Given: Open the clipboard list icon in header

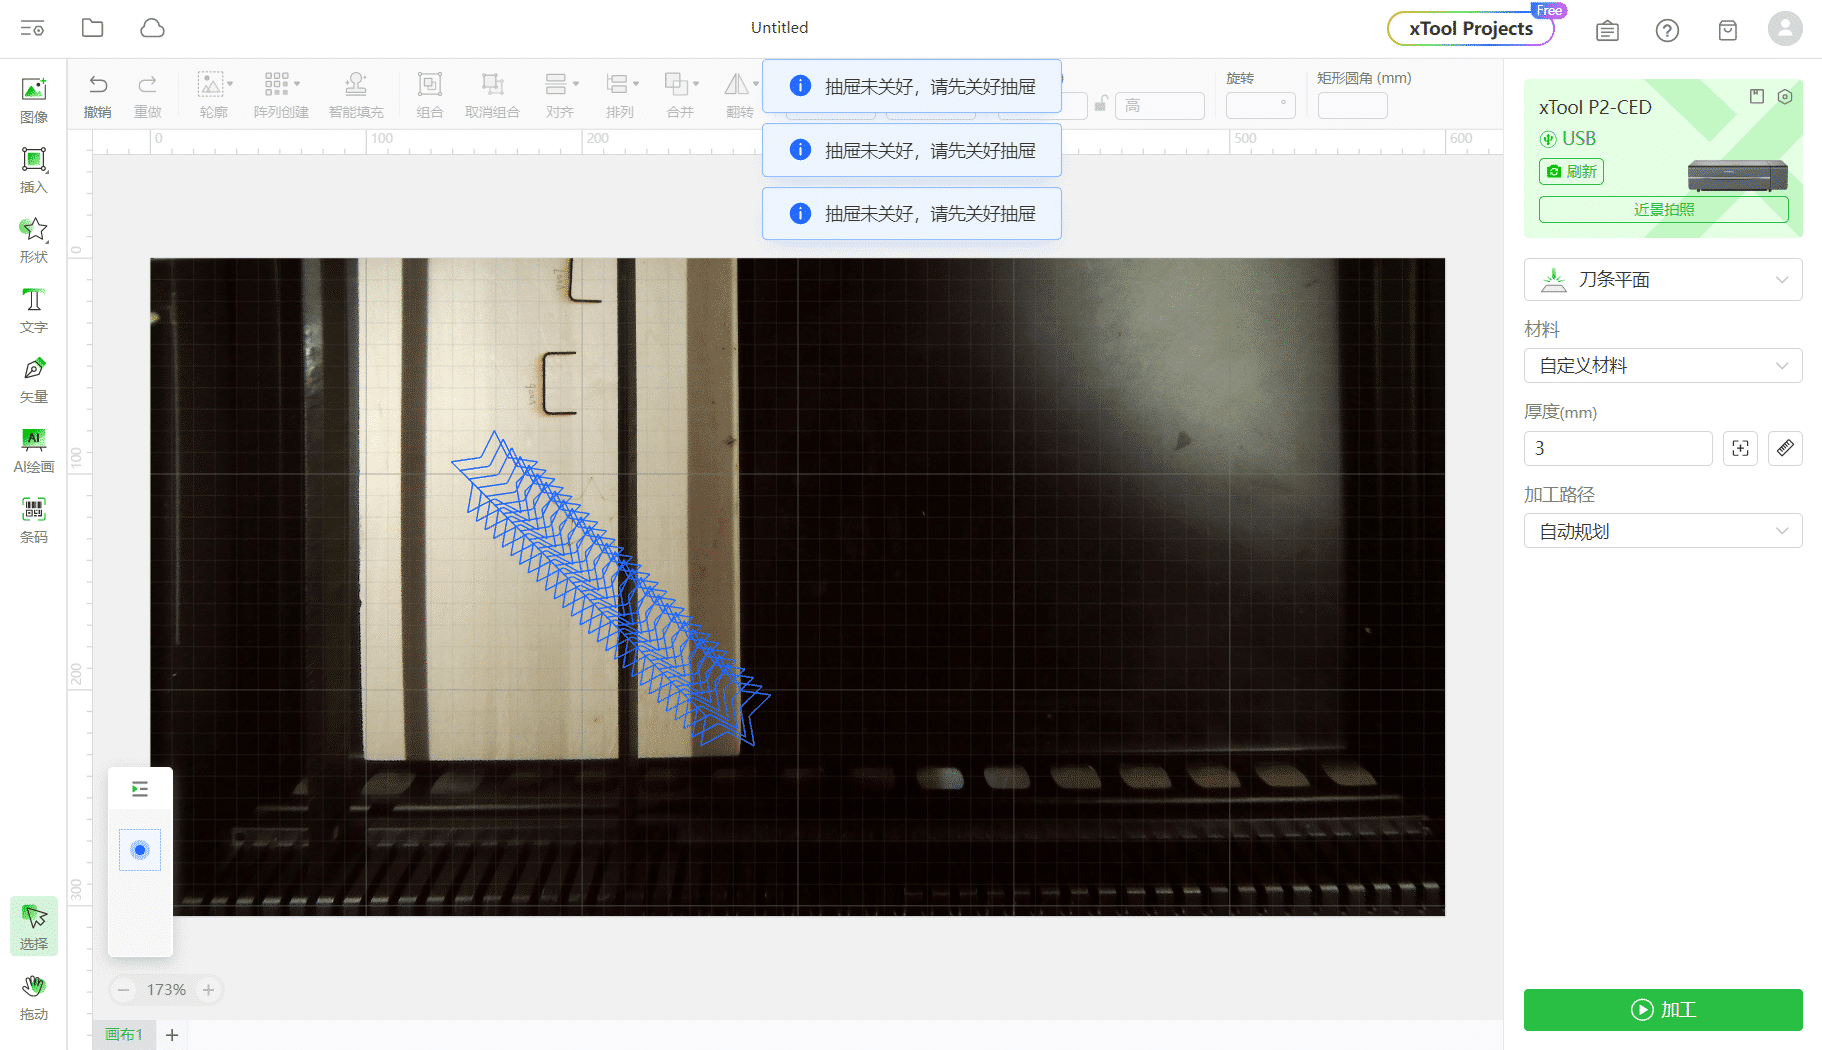Looking at the screenshot, I should click(x=1607, y=30).
